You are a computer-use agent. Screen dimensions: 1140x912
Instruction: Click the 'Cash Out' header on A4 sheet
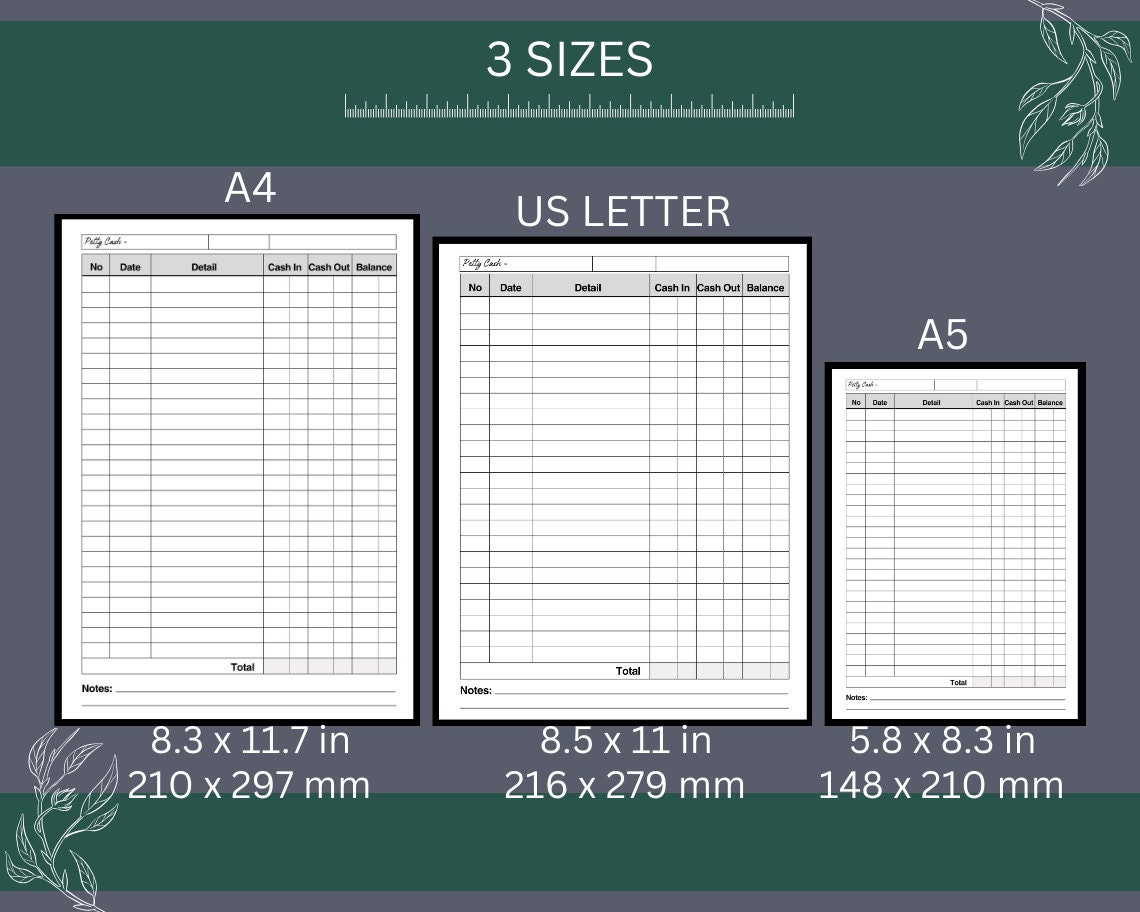[x=329, y=267]
